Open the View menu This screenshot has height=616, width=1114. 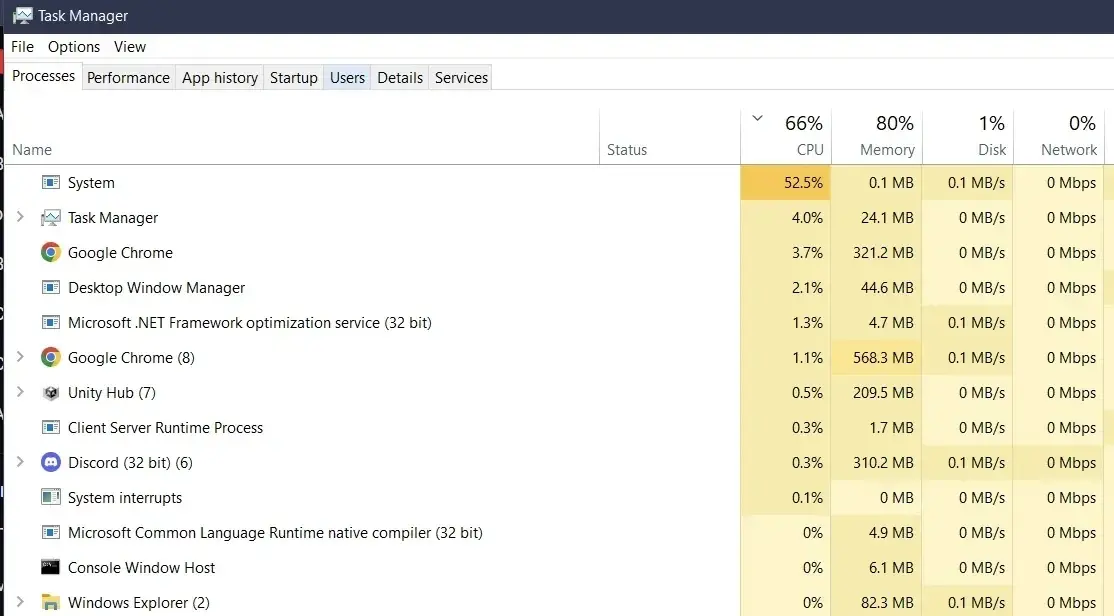tap(130, 46)
